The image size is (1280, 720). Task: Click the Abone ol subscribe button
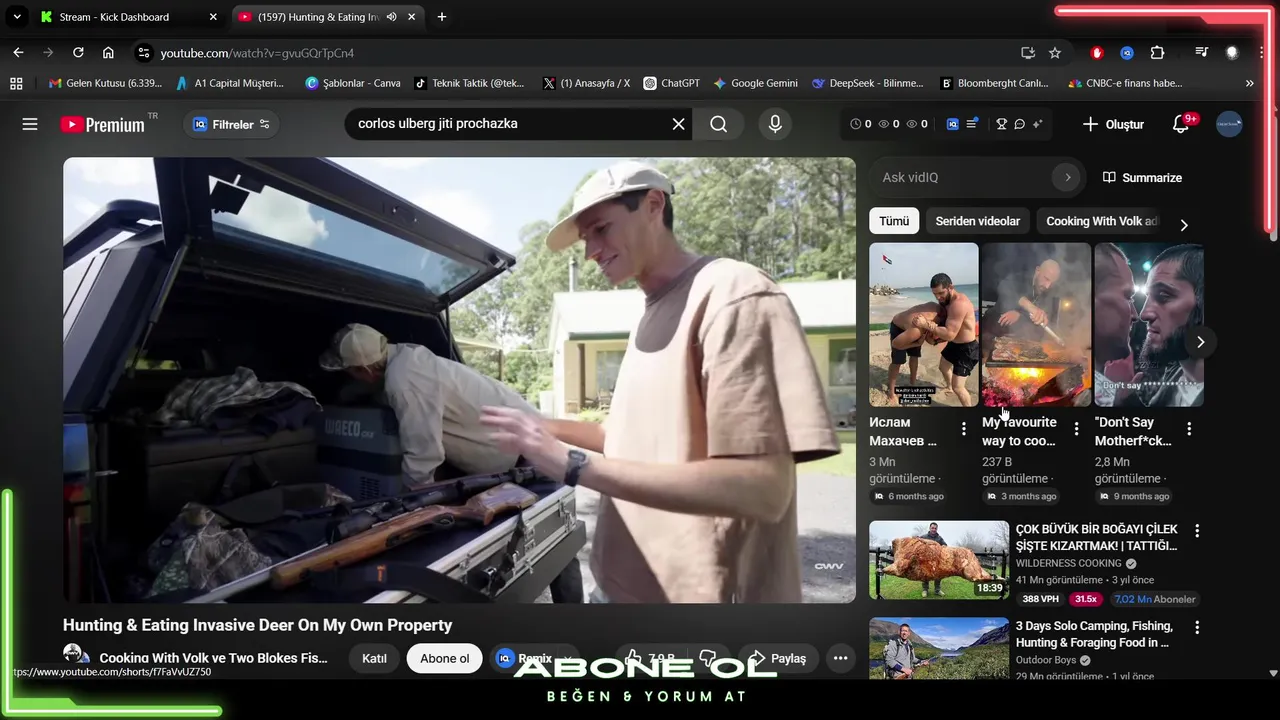[444, 658]
